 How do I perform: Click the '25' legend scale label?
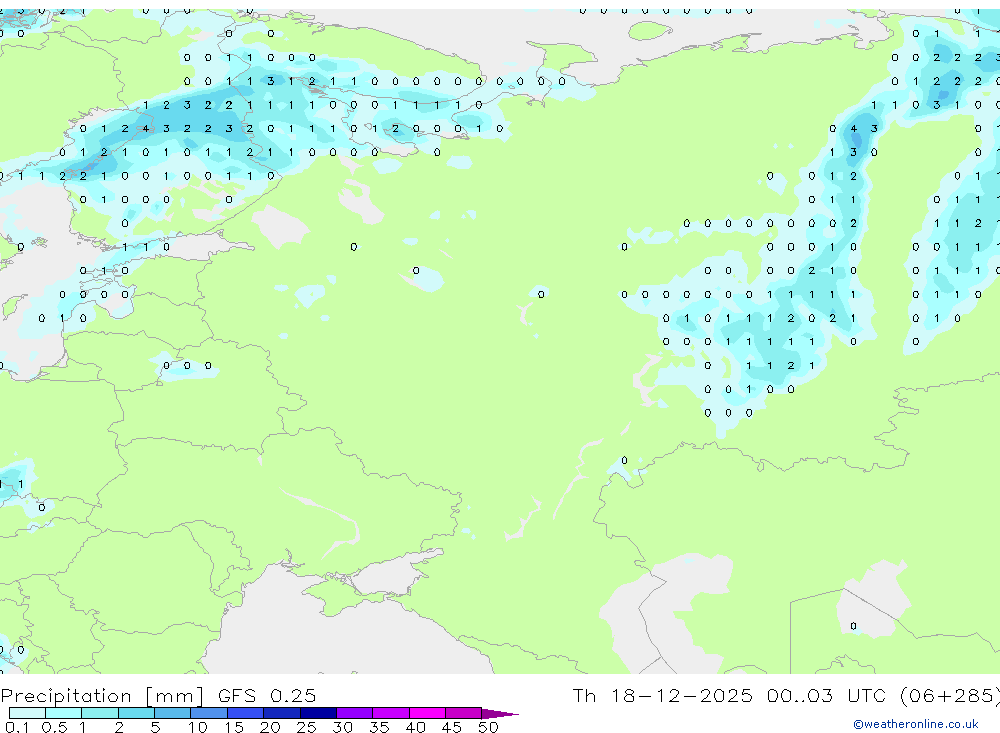(x=306, y=727)
